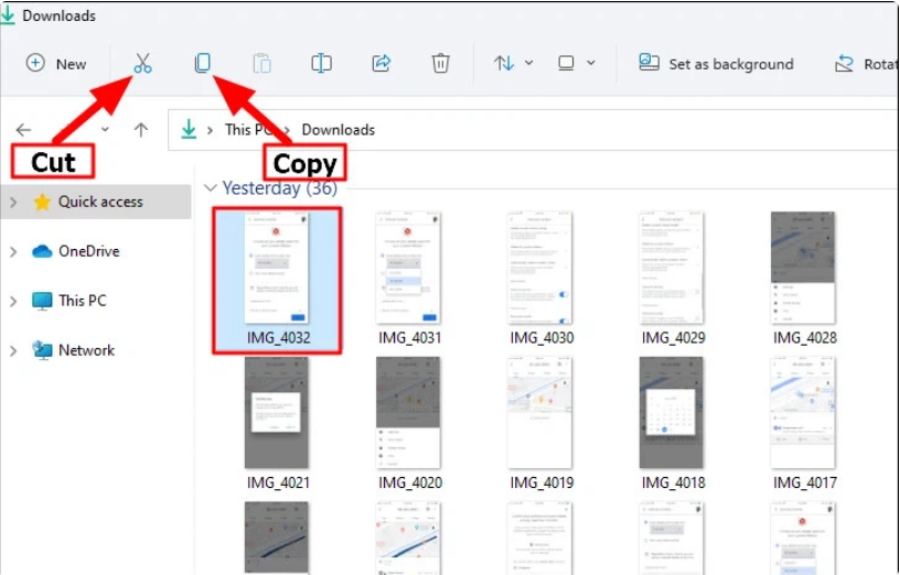The height and width of the screenshot is (575, 900).
Task: Click the New button
Action: (56, 63)
